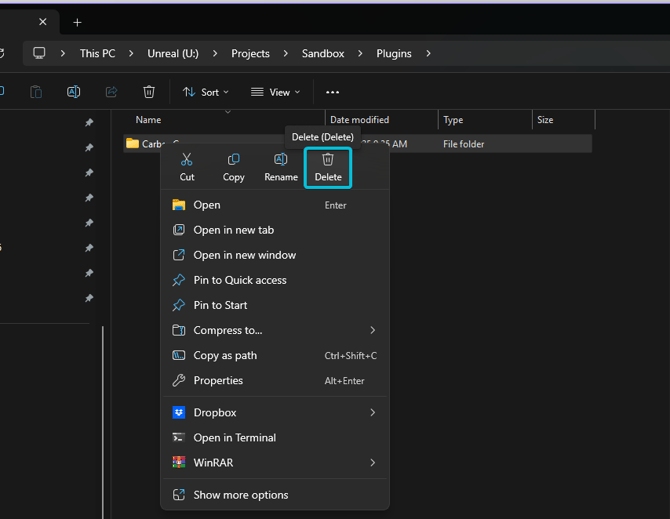Select Open in context menu
Screen dimensions: 670x519
[x=275, y=205]
